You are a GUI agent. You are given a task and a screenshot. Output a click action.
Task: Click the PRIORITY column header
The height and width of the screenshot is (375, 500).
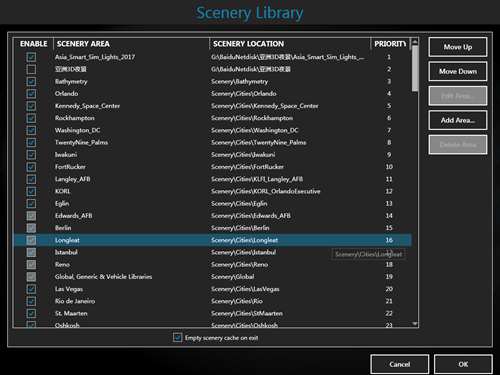click(x=390, y=44)
